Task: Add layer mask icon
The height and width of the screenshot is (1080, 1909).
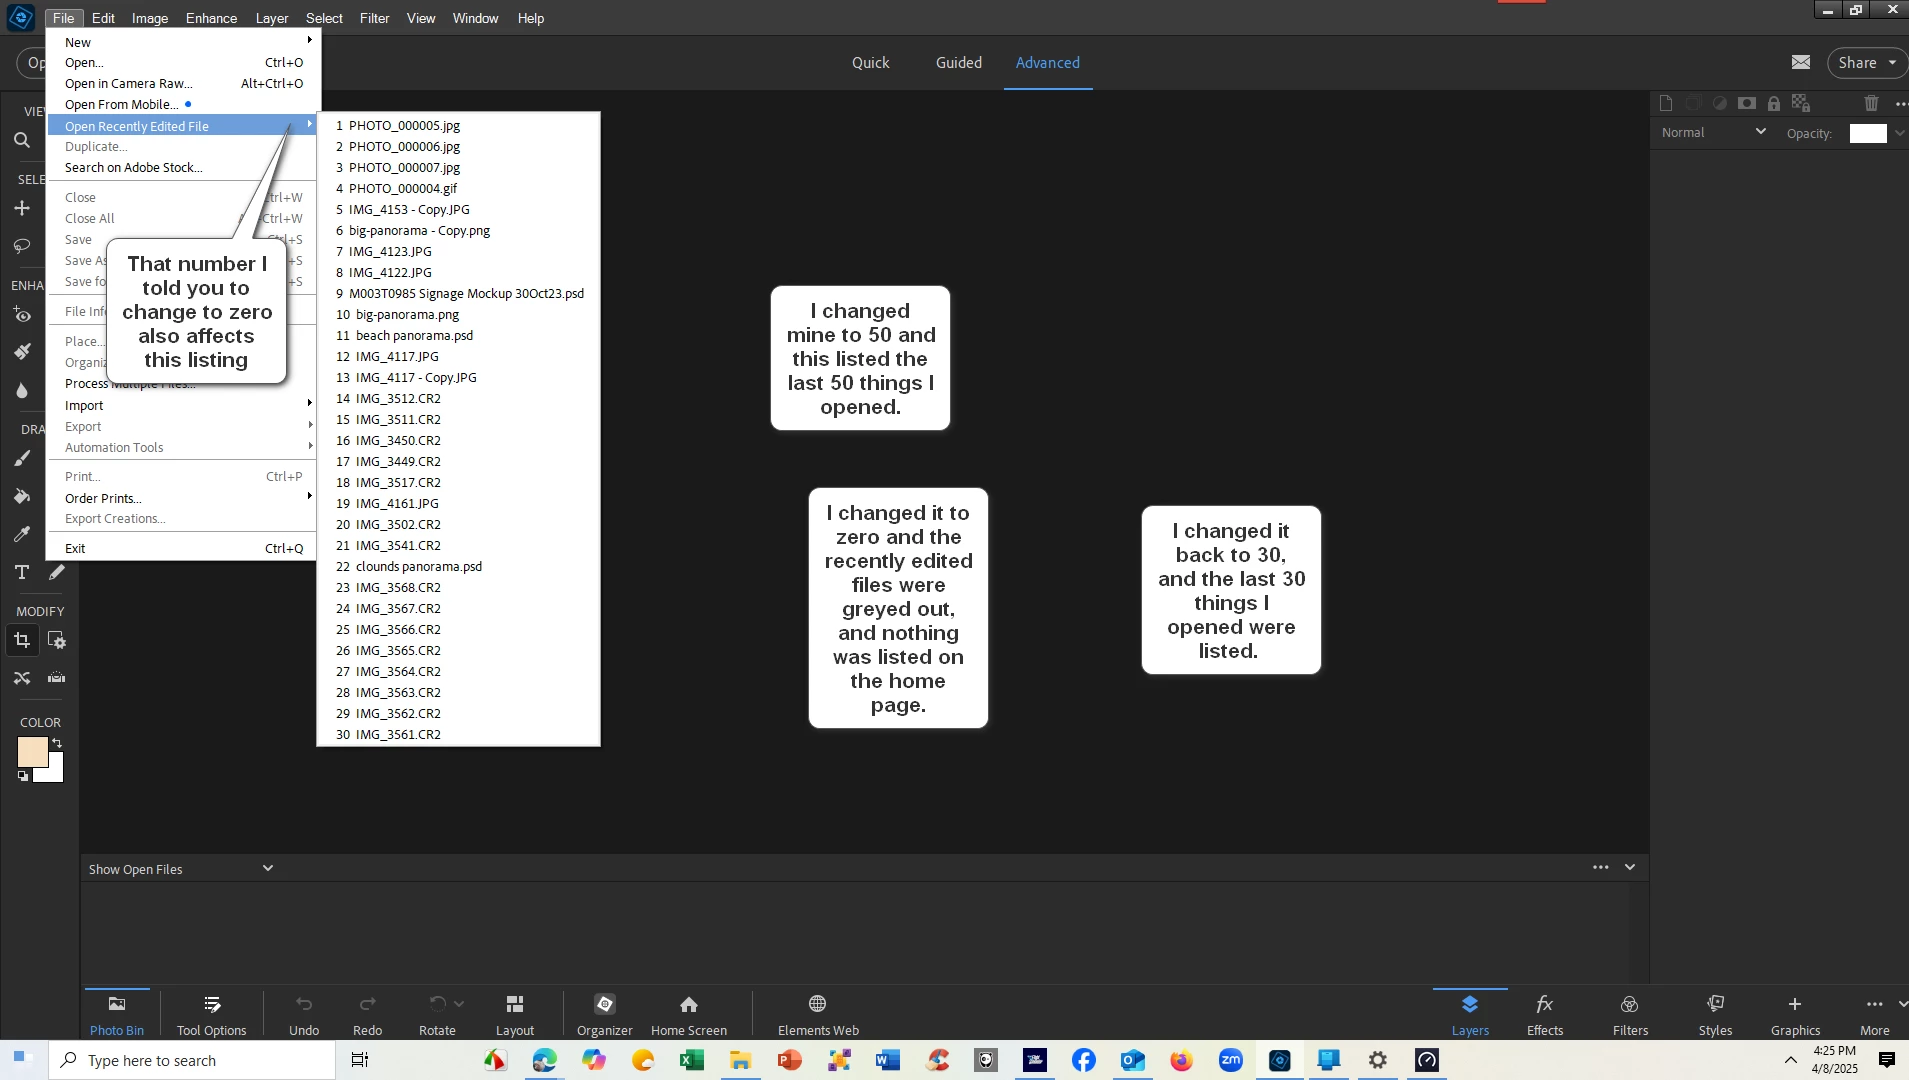Action: (x=1746, y=103)
